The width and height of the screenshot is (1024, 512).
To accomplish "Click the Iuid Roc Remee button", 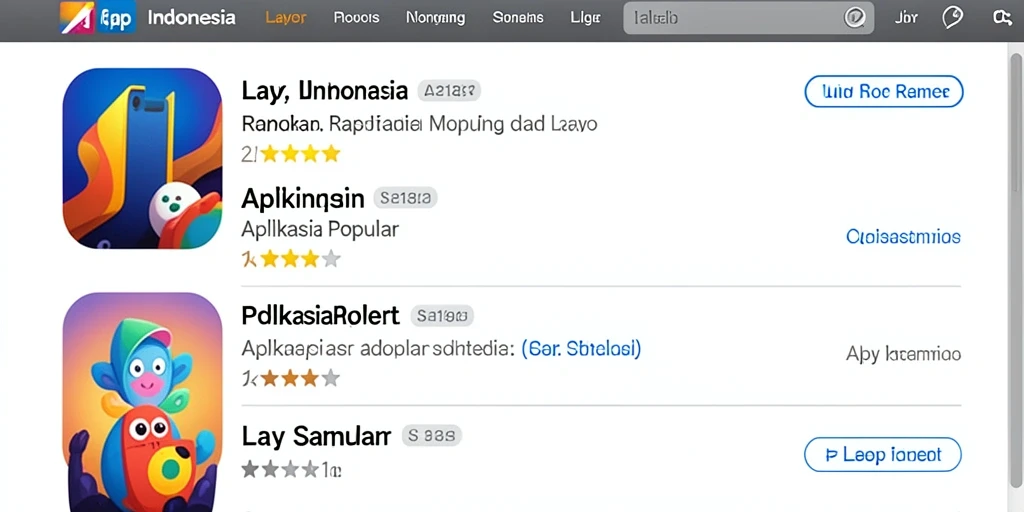I will tap(884, 91).
